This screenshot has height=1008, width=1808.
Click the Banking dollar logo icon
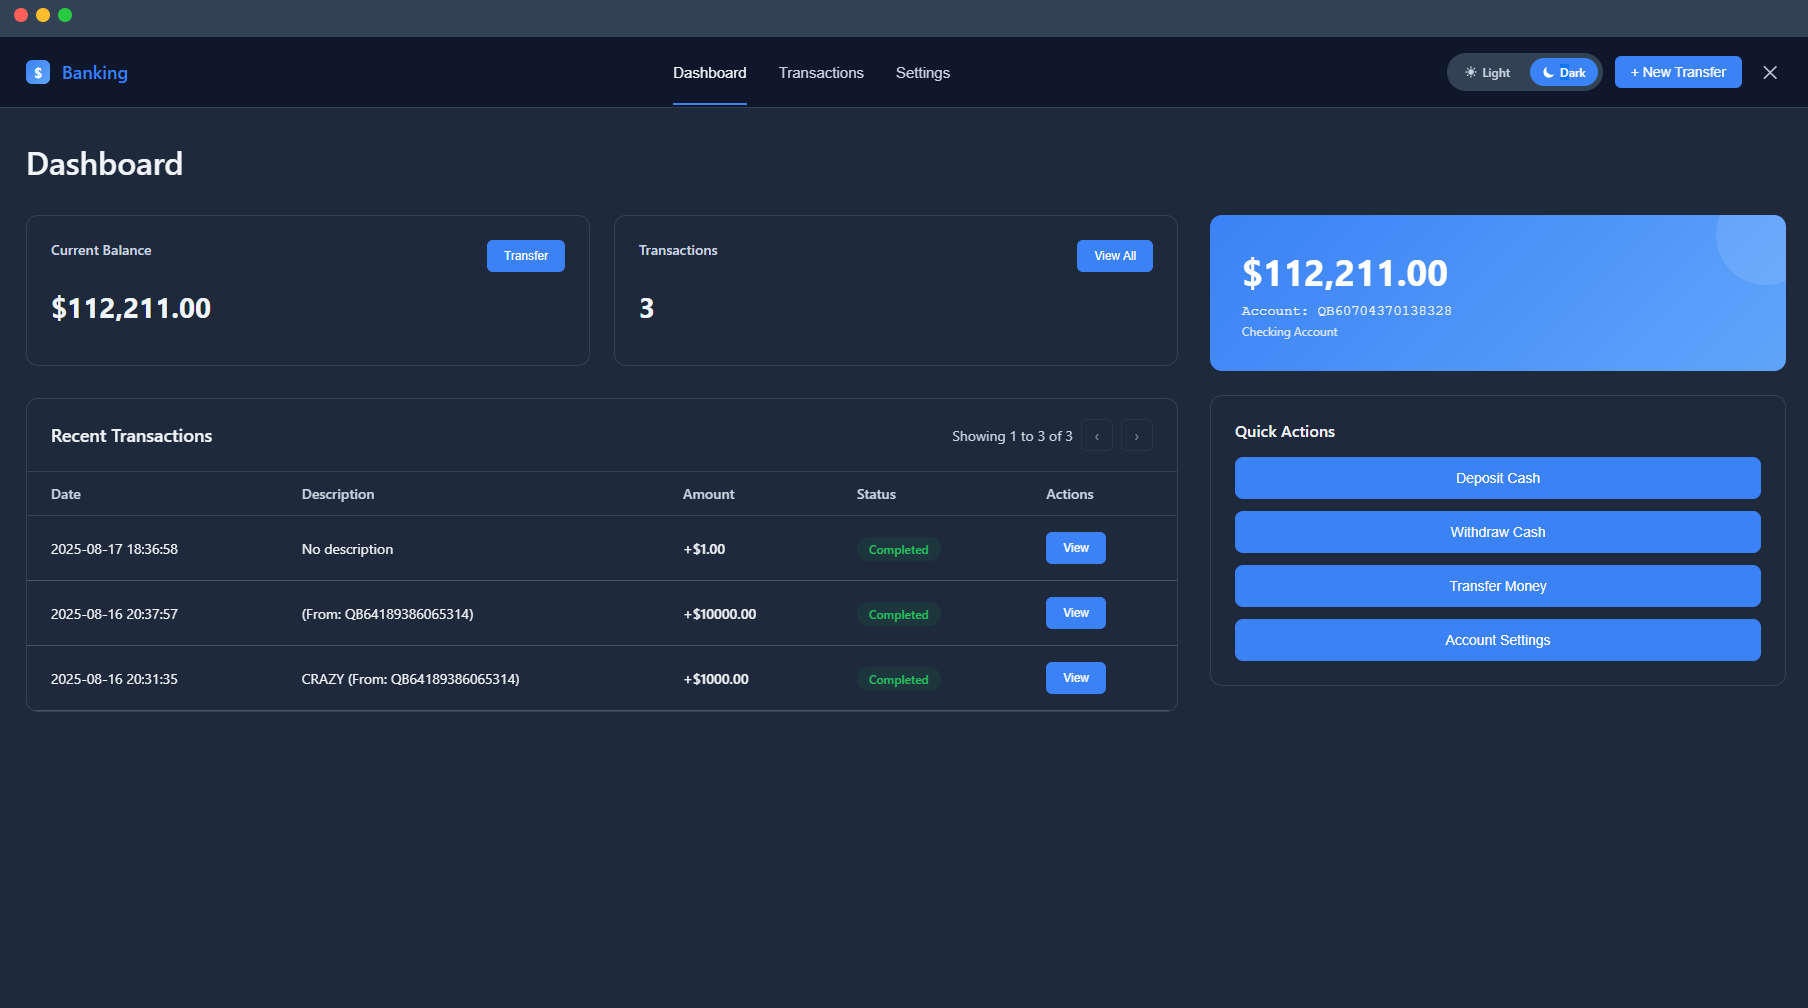[38, 72]
